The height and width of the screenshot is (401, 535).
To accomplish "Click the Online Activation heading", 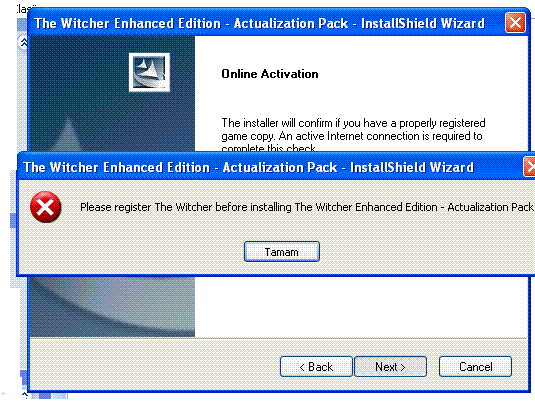I will pos(270,74).
